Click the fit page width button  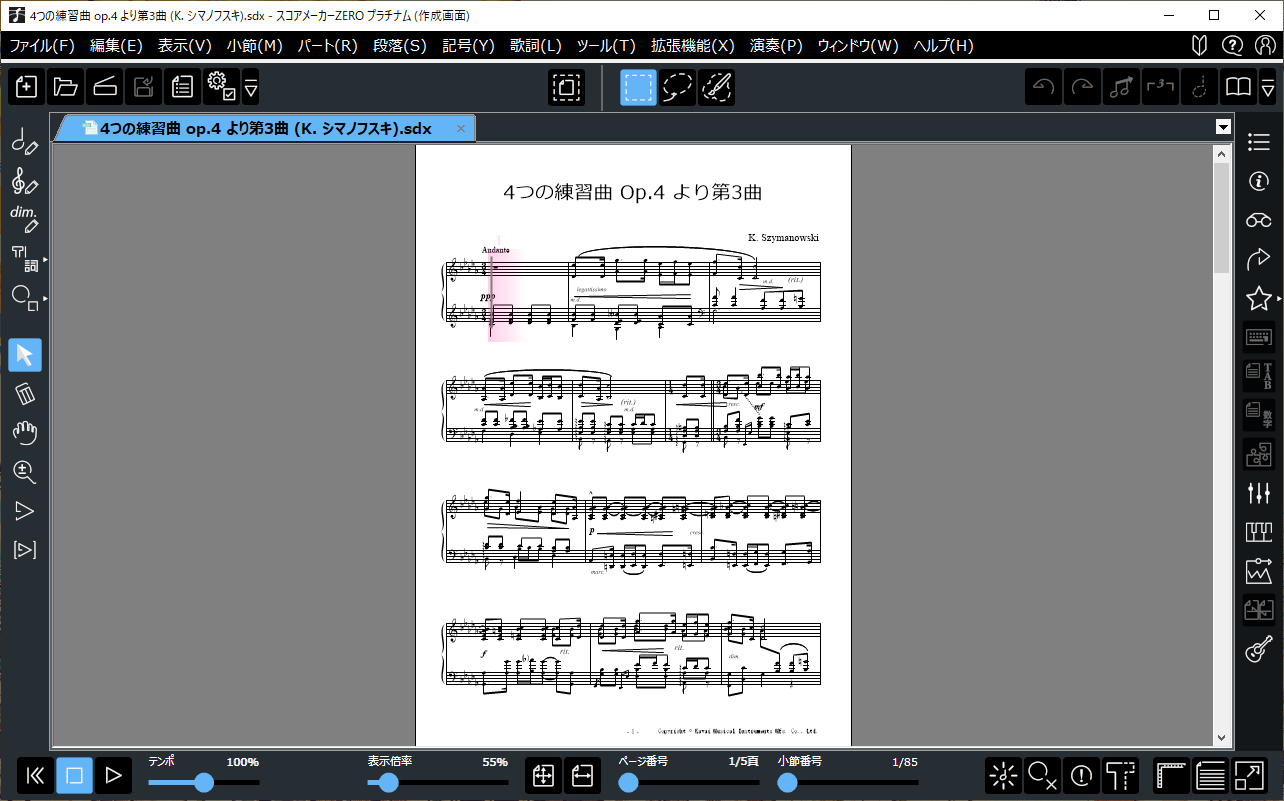(x=582, y=775)
